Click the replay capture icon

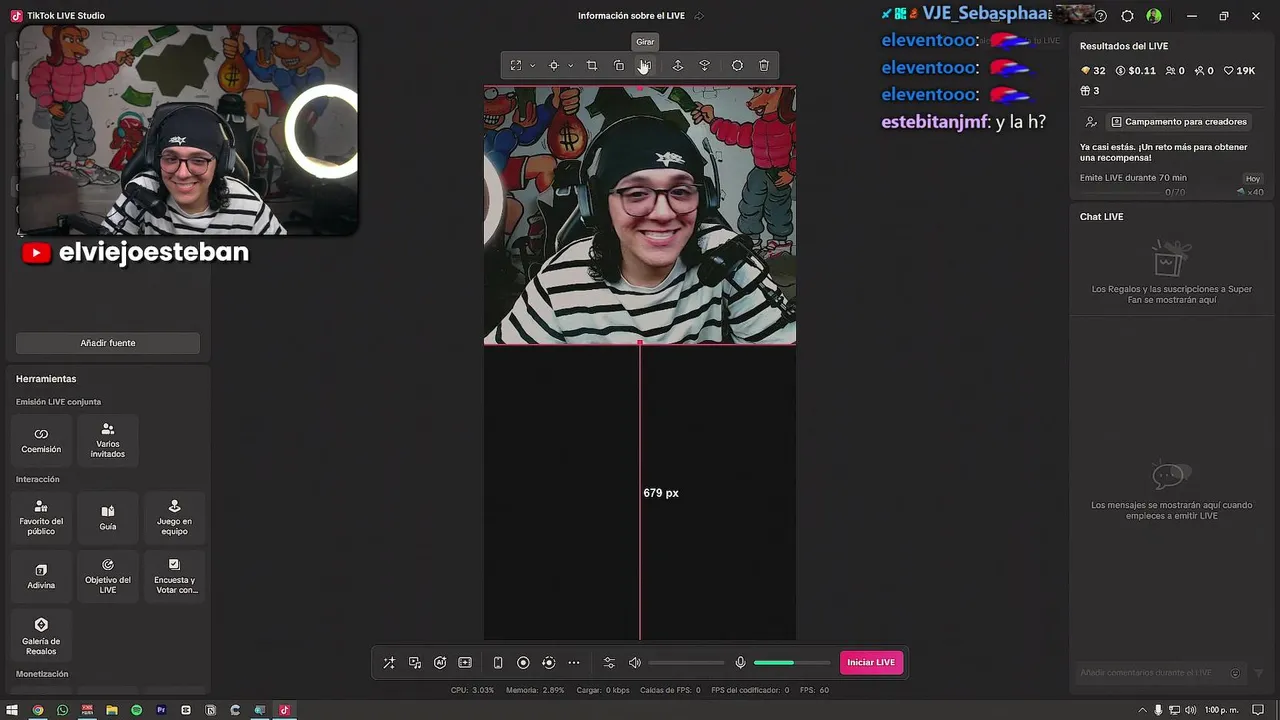(x=548, y=663)
